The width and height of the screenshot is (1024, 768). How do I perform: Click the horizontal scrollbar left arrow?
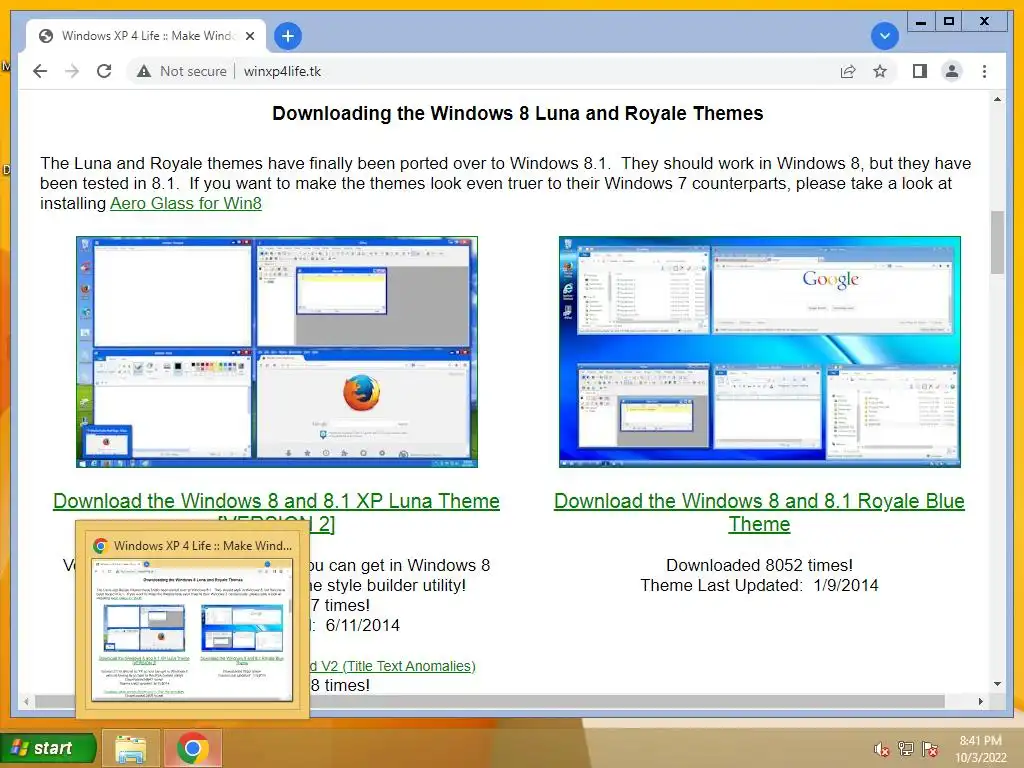(x=26, y=701)
